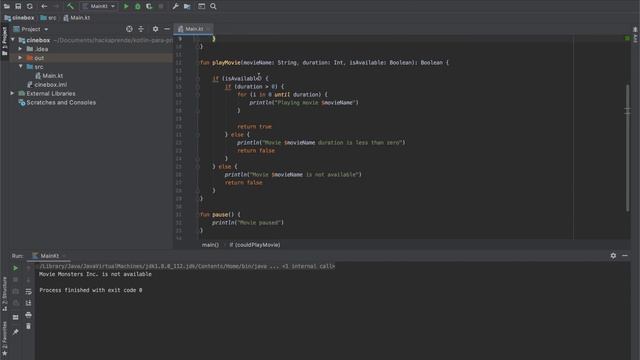Clear console with trash icon

coord(28,326)
